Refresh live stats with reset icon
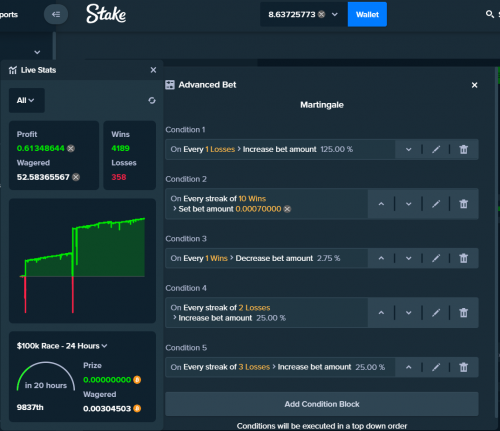This screenshot has width=500, height=431. pos(152,100)
